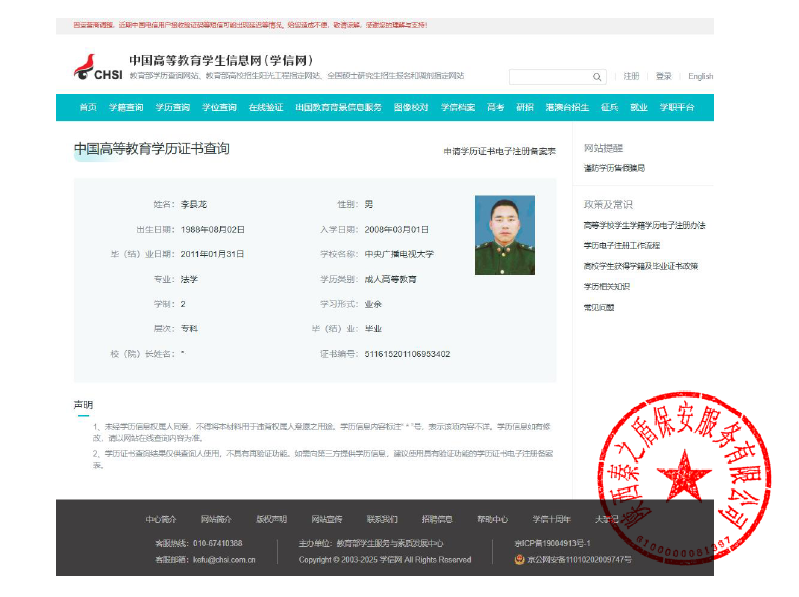Open 高等学校学生学籍学历电子注册办法 link
The height and width of the screenshot is (597, 799).
pos(644,225)
